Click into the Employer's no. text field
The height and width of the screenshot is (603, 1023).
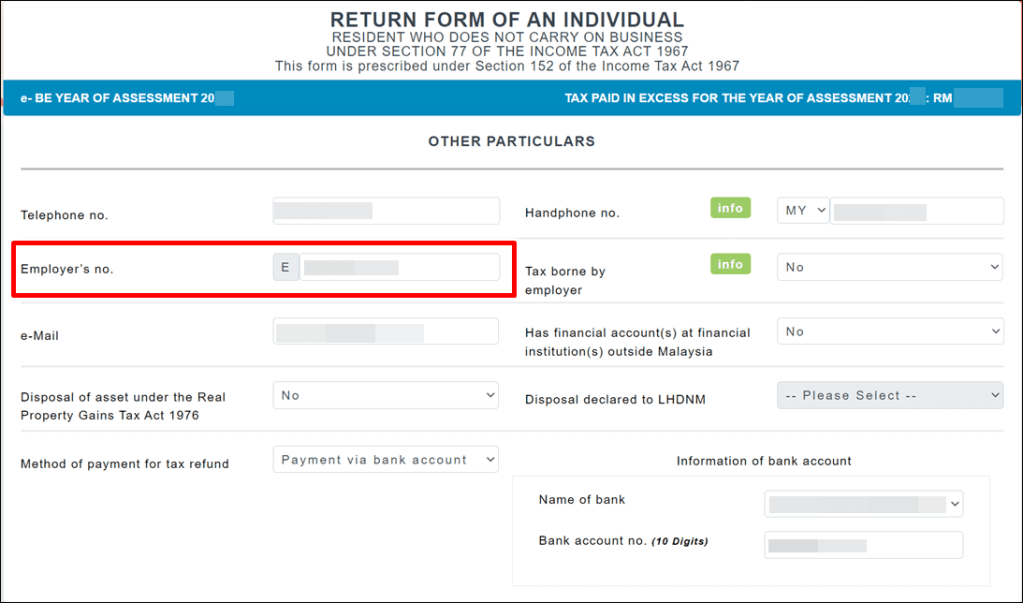click(x=400, y=267)
